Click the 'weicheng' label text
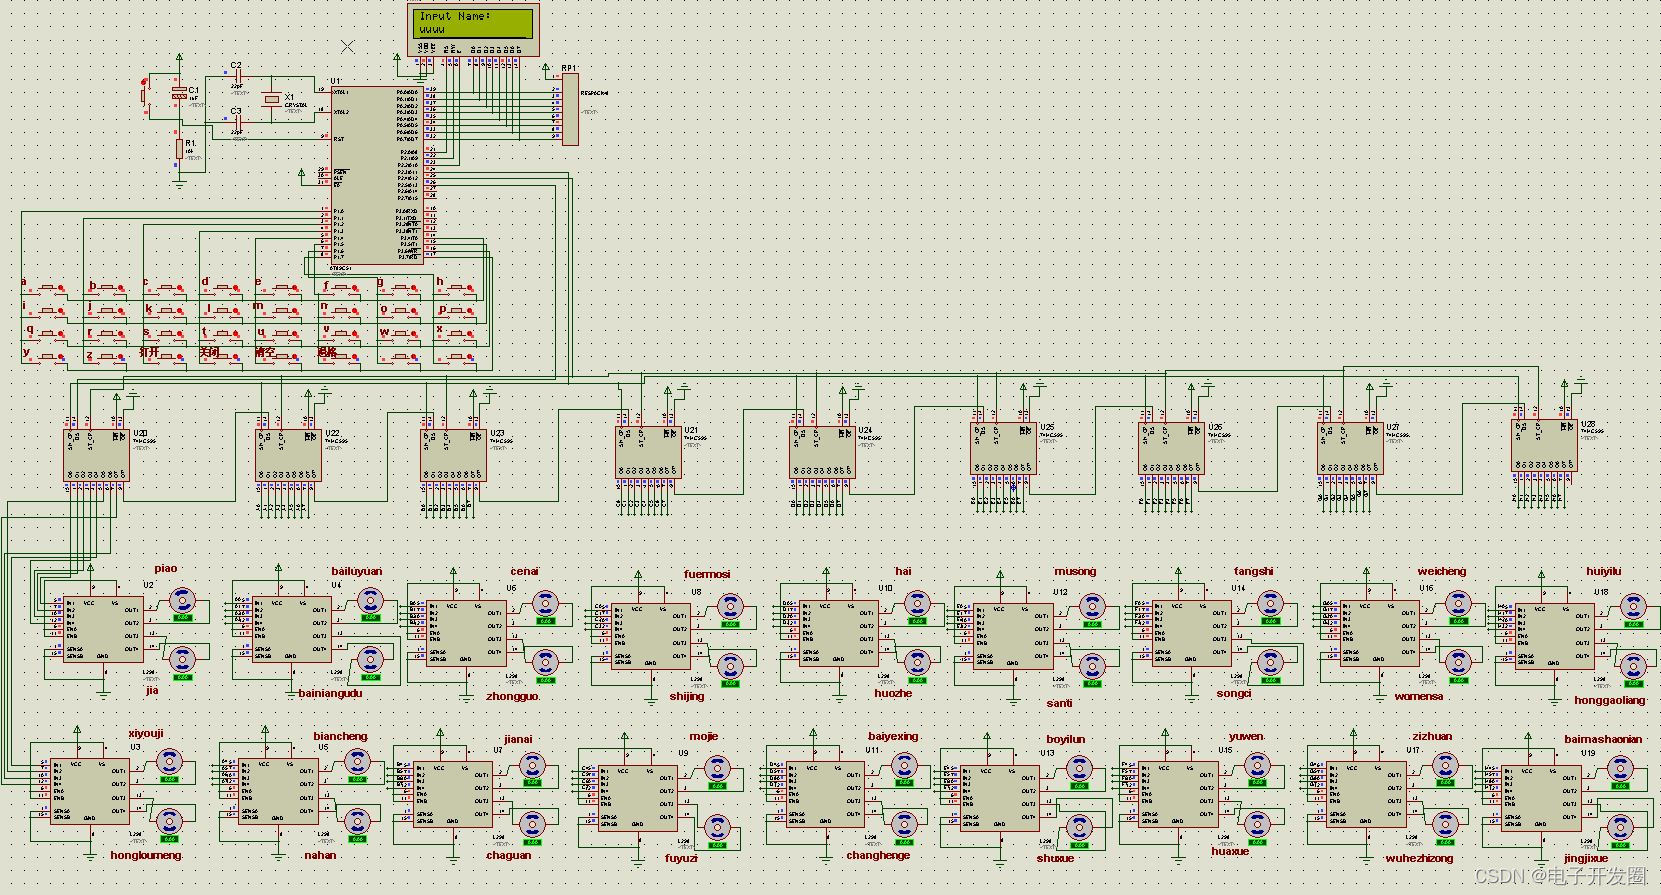 click(x=1442, y=571)
